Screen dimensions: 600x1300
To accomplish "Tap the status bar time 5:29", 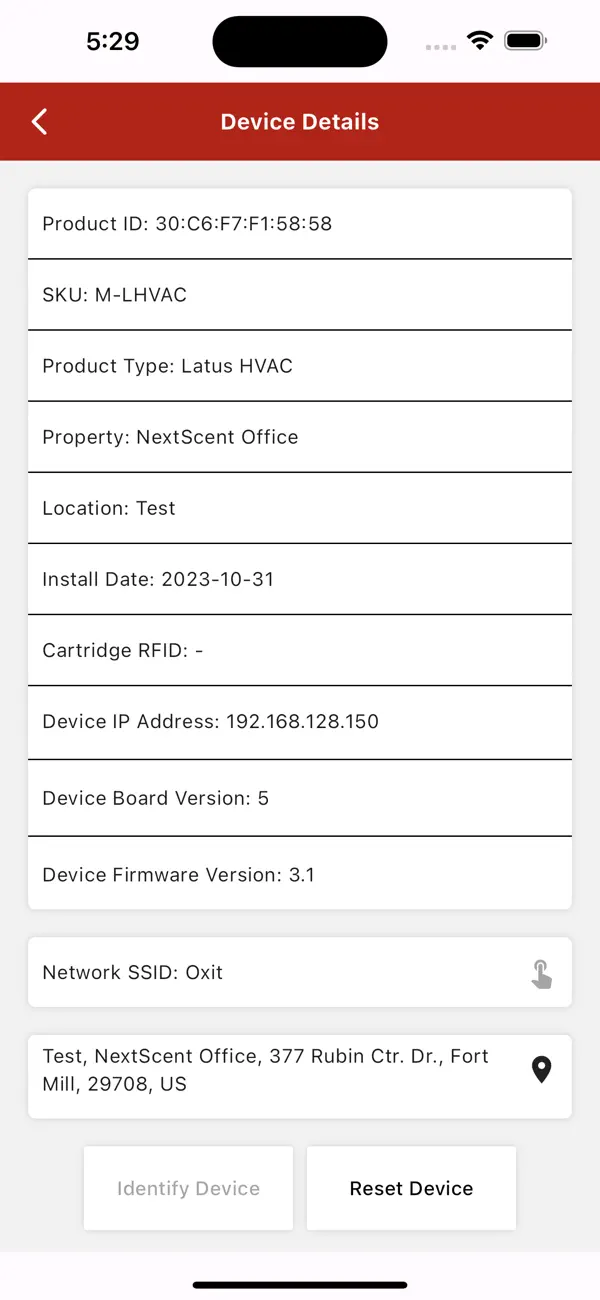I will [113, 41].
